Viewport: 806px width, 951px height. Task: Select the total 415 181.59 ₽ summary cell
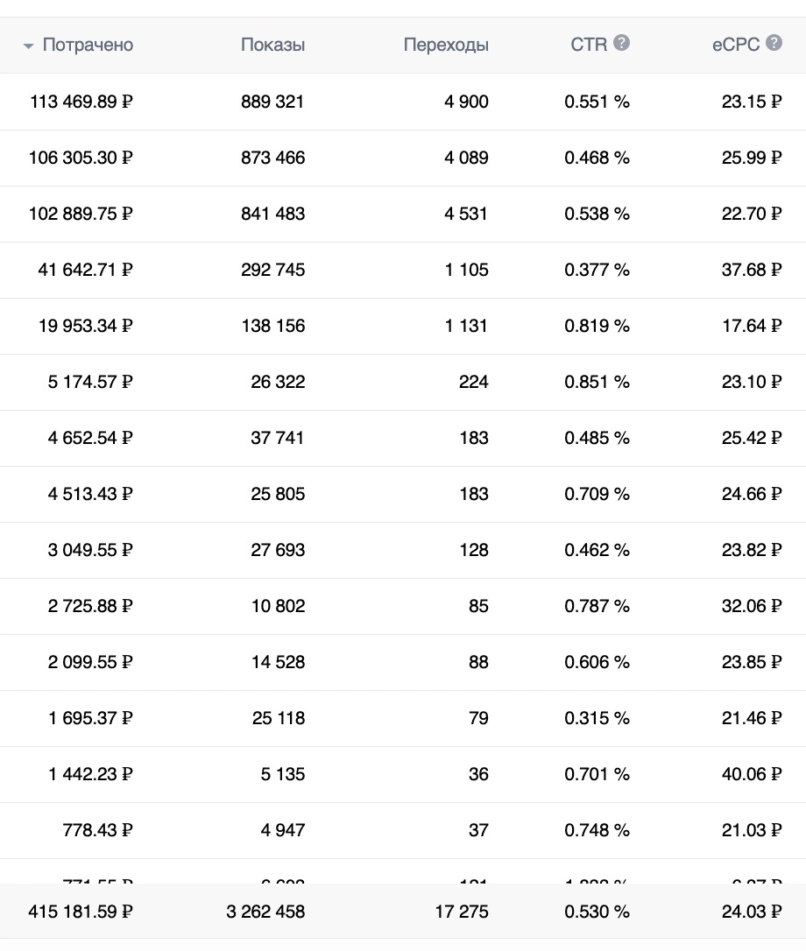[x=80, y=912]
